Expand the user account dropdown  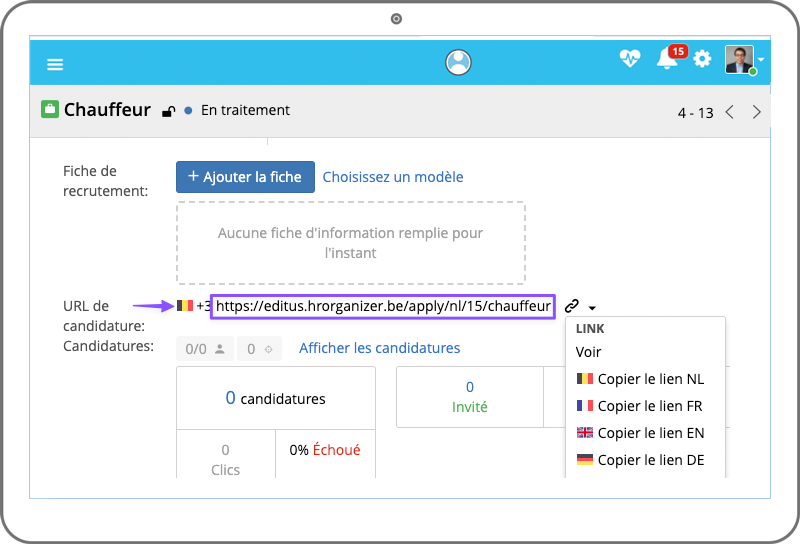pos(761,60)
